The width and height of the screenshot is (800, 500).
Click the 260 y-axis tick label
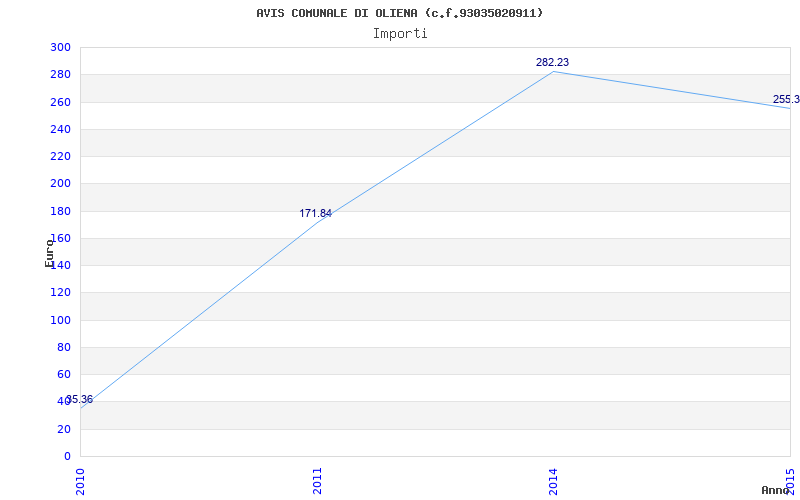[x=60, y=102]
